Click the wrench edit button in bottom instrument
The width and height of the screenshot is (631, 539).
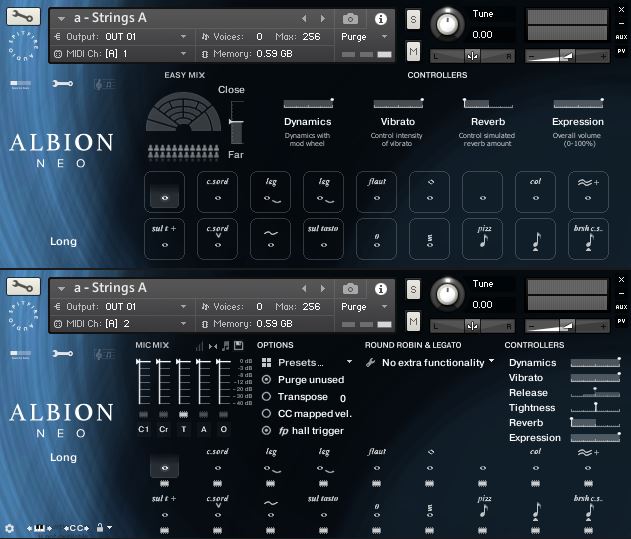[x=23, y=286]
